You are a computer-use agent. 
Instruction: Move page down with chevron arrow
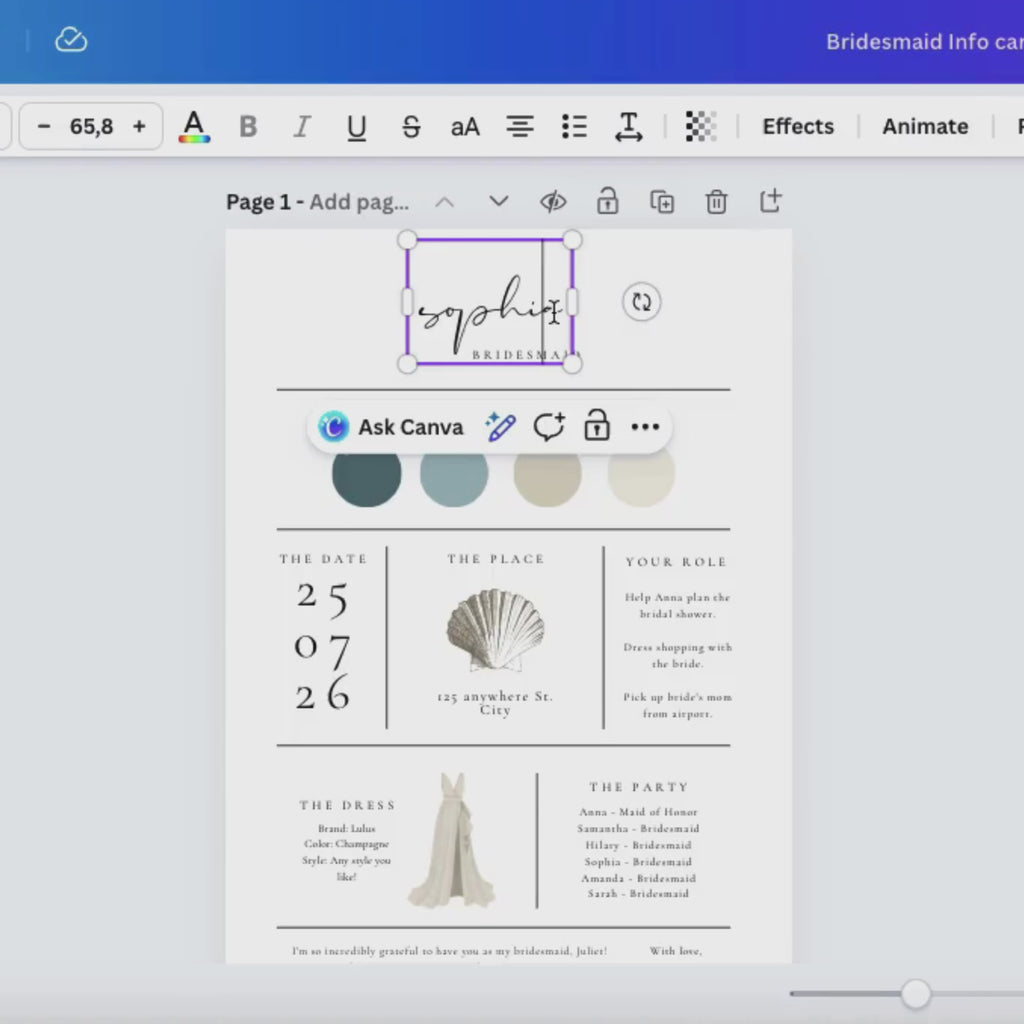pyautogui.click(x=499, y=201)
